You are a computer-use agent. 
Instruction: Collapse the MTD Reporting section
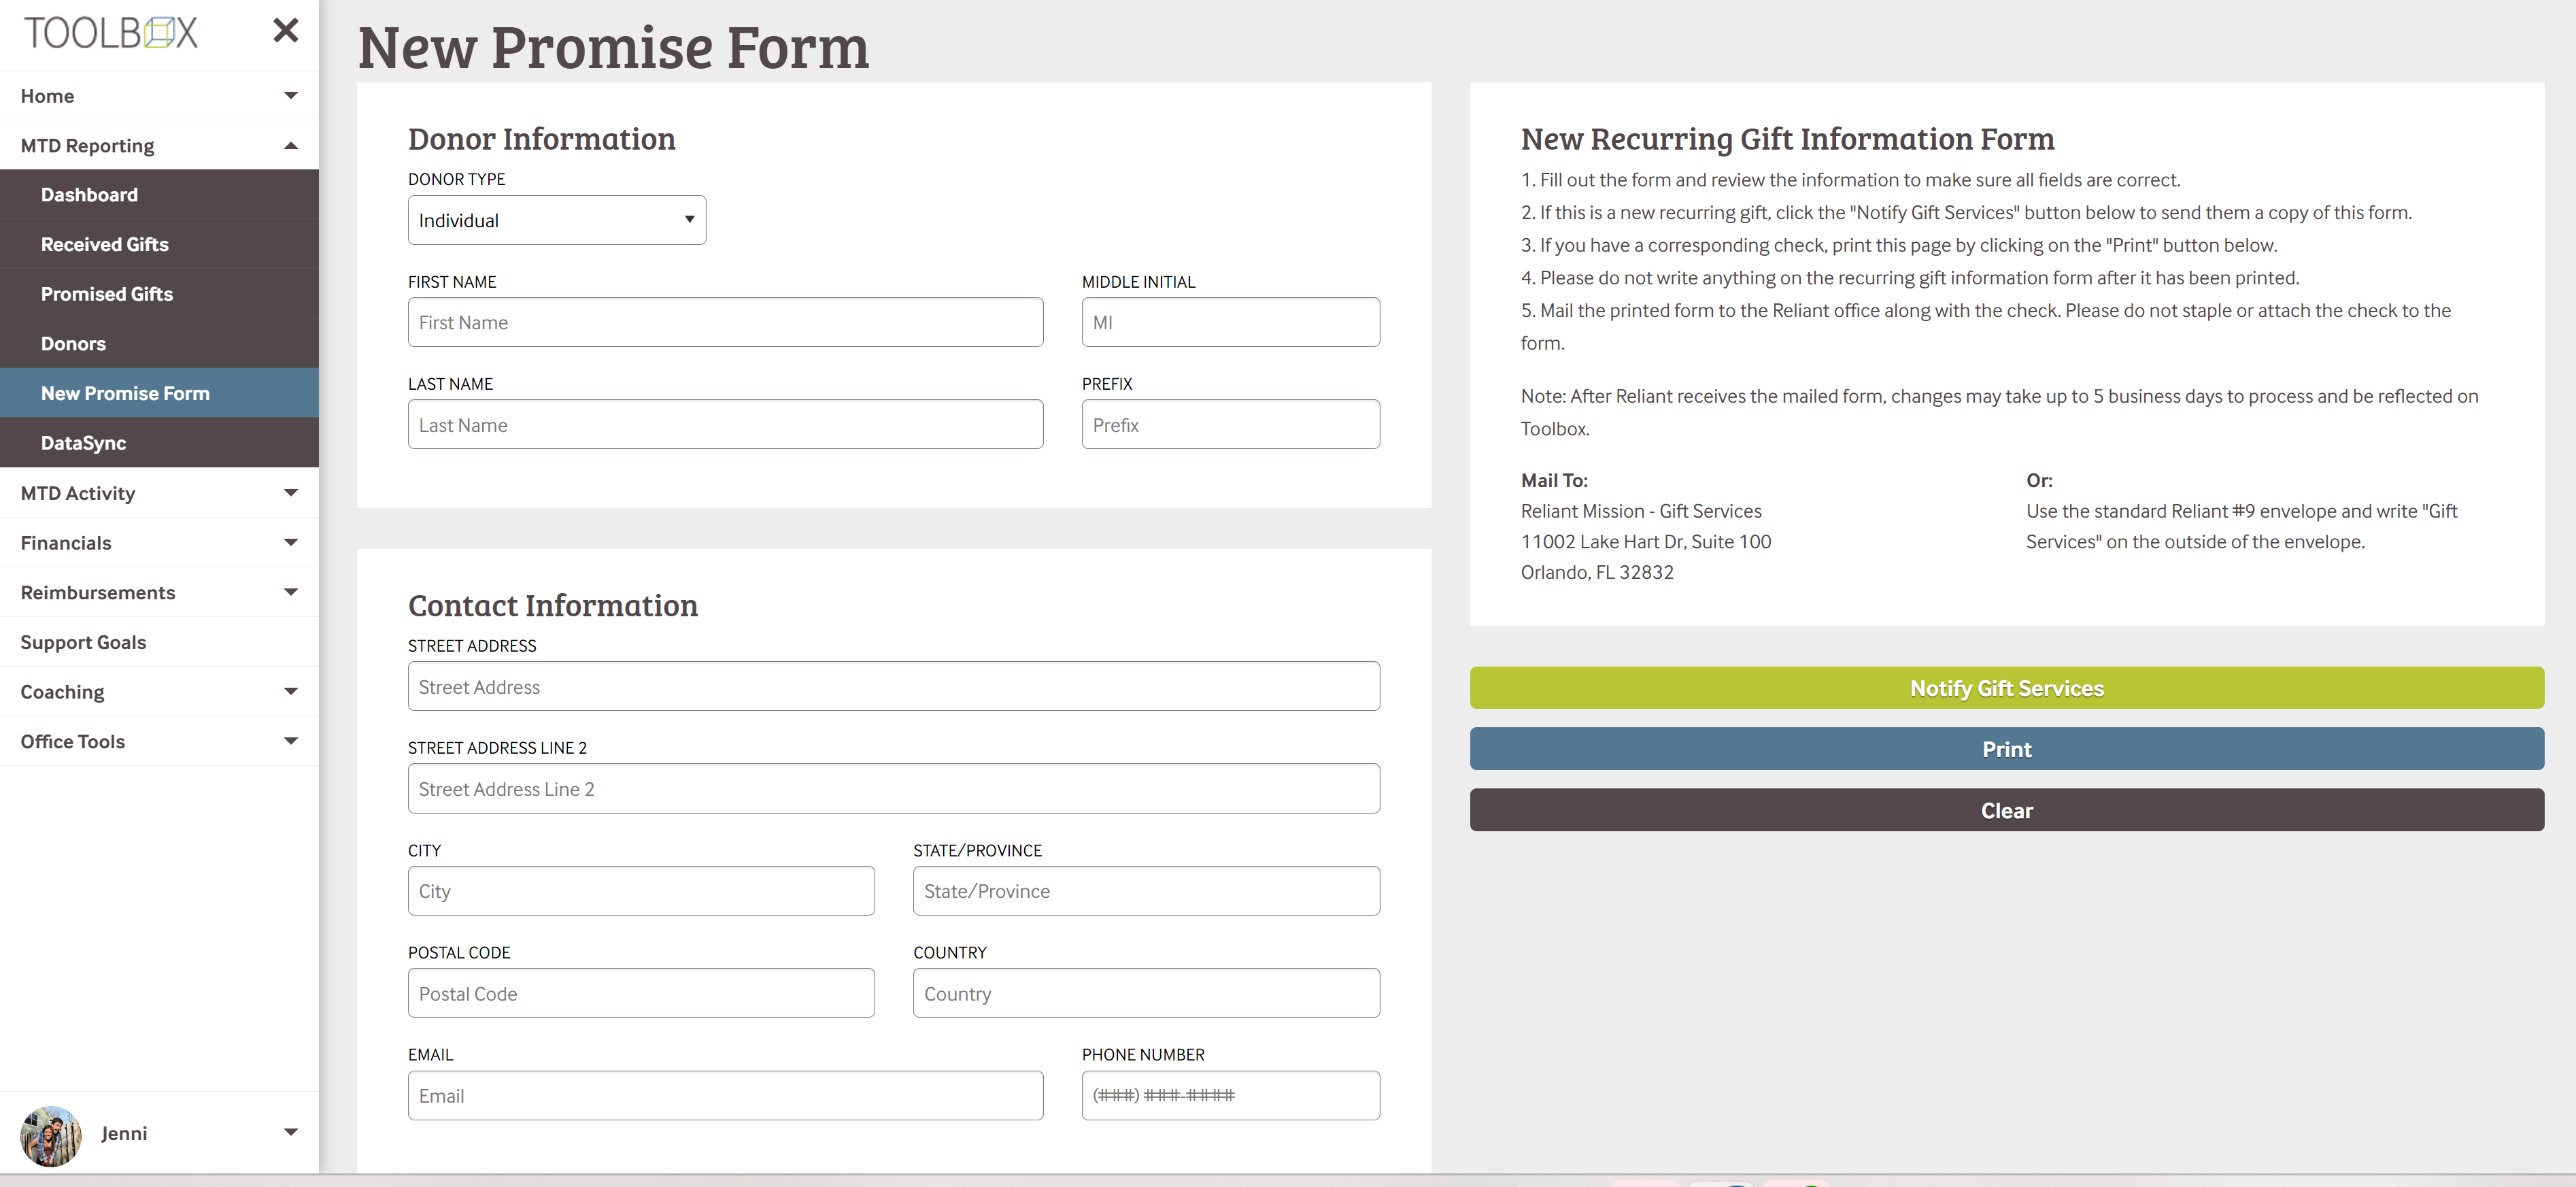pos(291,146)
